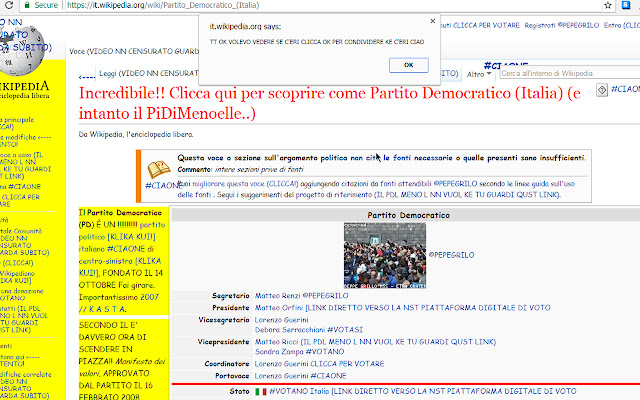The height and width of the screenshot is (400, 640).
Task: Click the icon beside #CIAONE at top right
Action: (601, 90)
